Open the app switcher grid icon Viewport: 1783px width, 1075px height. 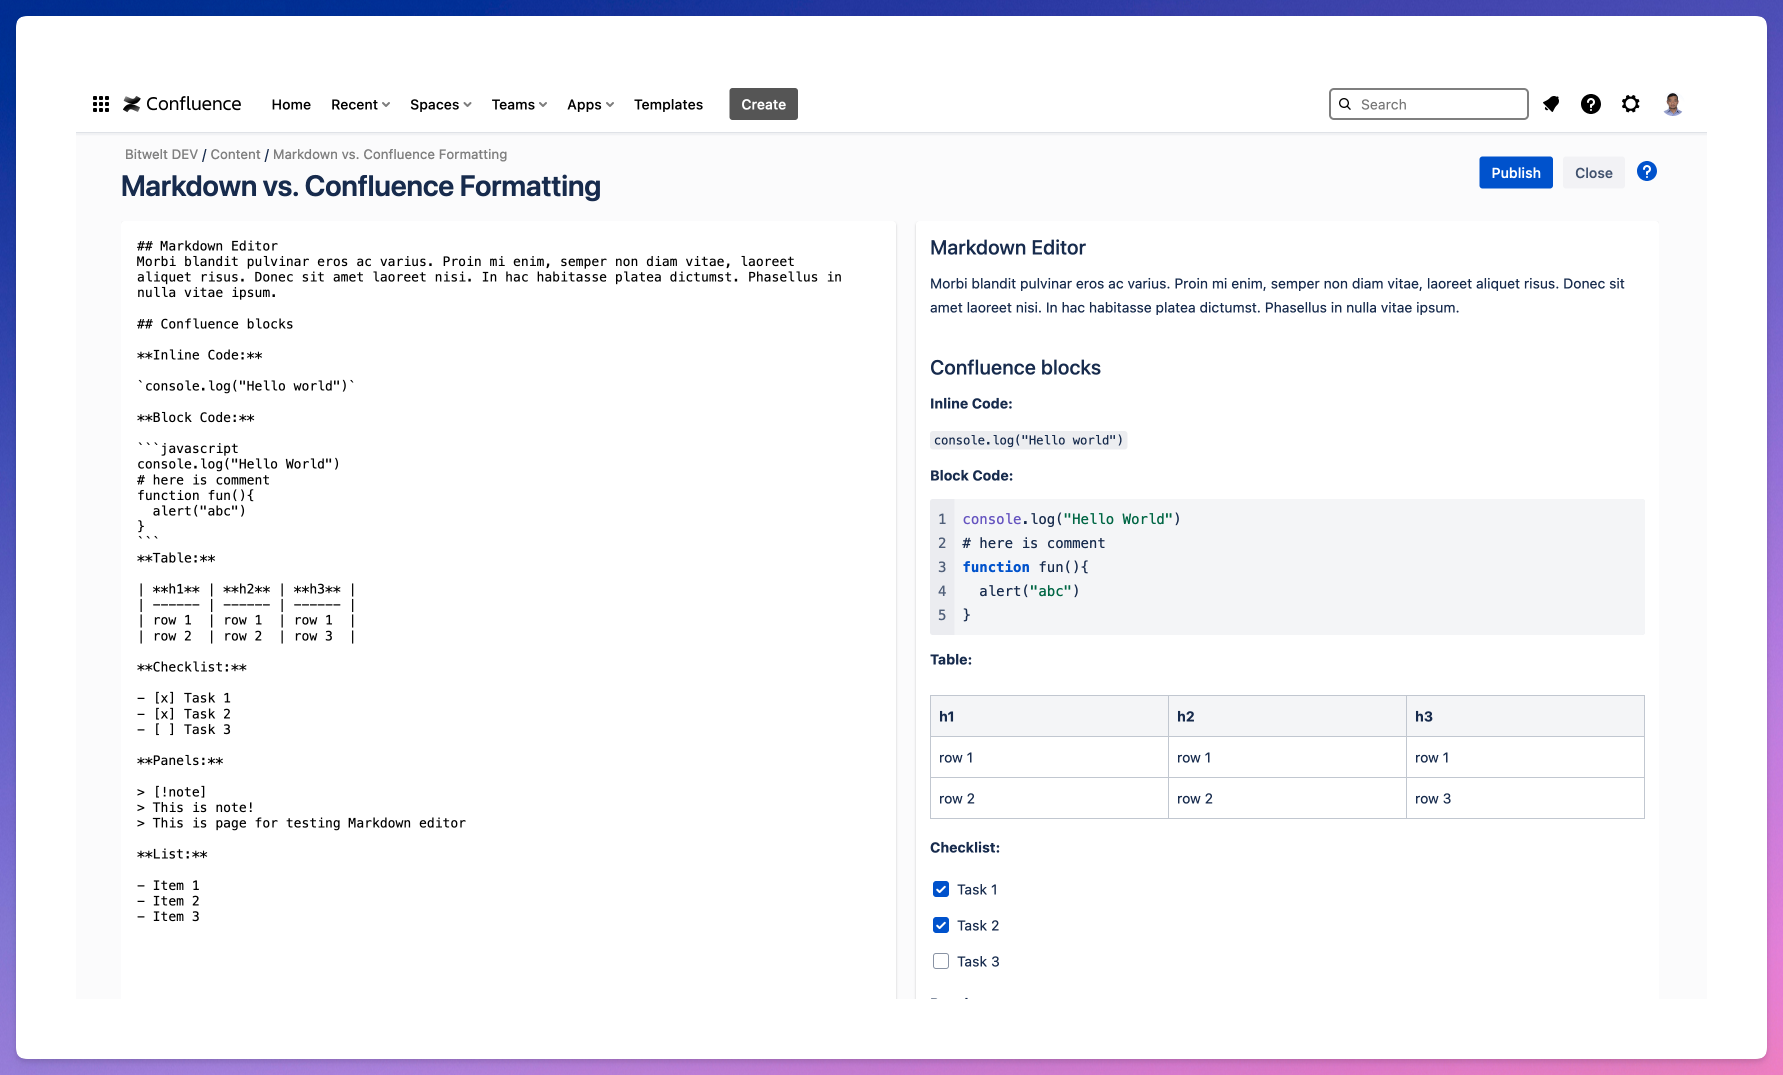(x=101, y=104)
